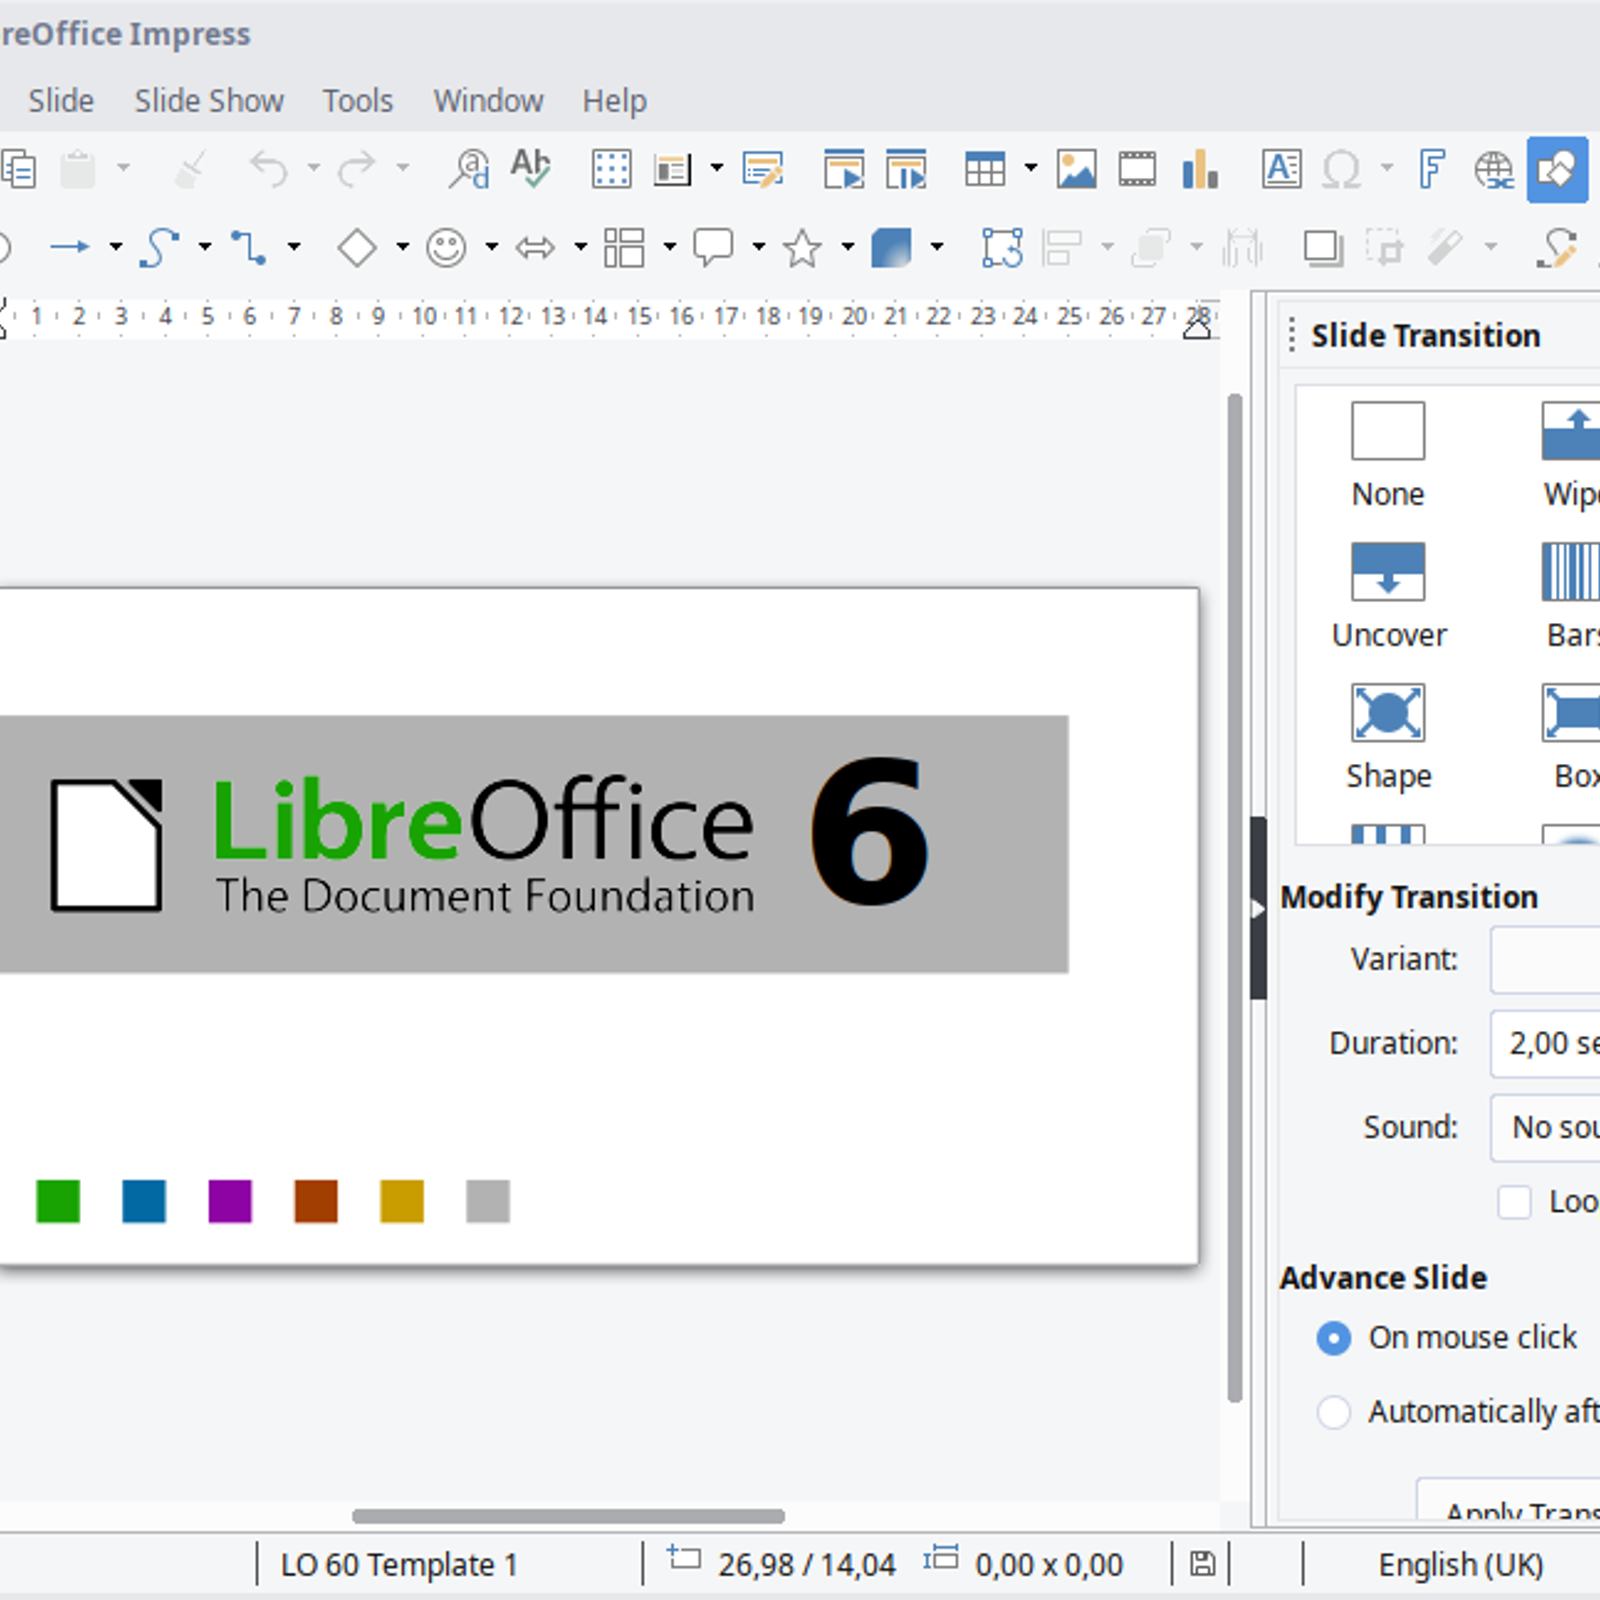Viewport: 1600px width, 1600px height.
Task: Start presentation from current slide
Action: coord(906,169)
